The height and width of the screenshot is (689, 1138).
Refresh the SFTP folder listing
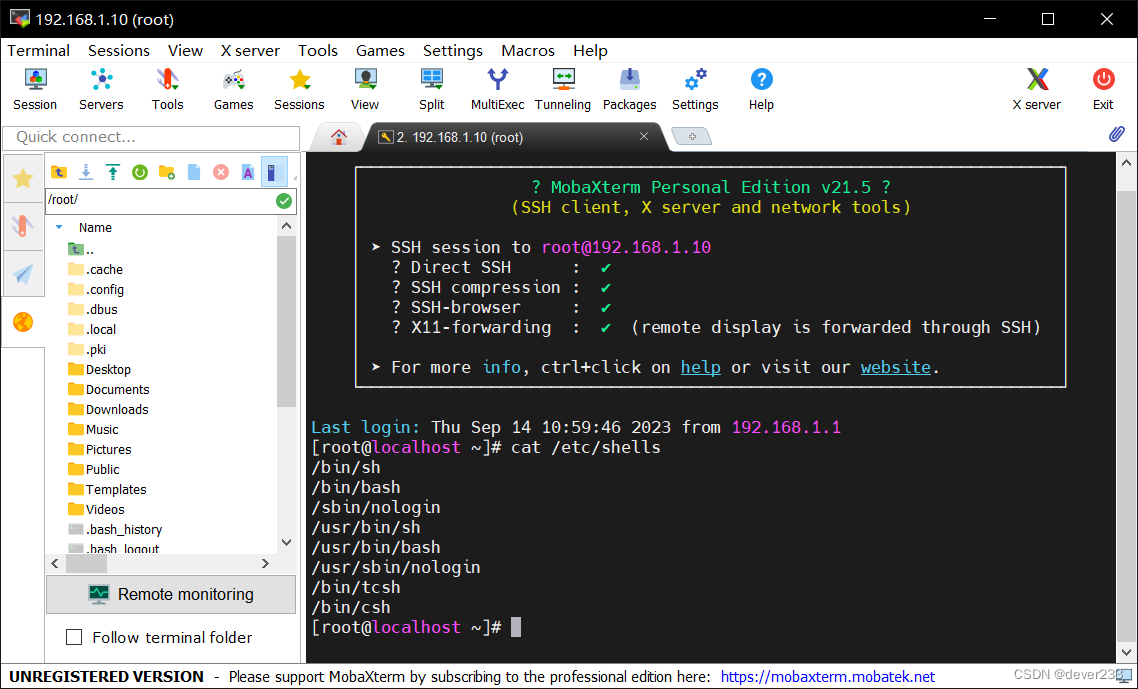[x=139, y=172]
